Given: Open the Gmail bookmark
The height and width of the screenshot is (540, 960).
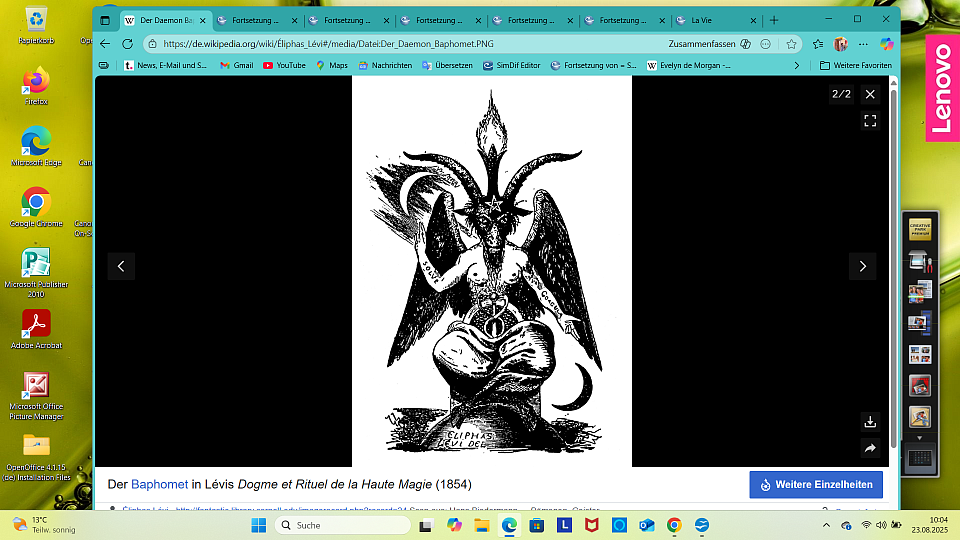Looking at the screenshot, I should point(237,66).
